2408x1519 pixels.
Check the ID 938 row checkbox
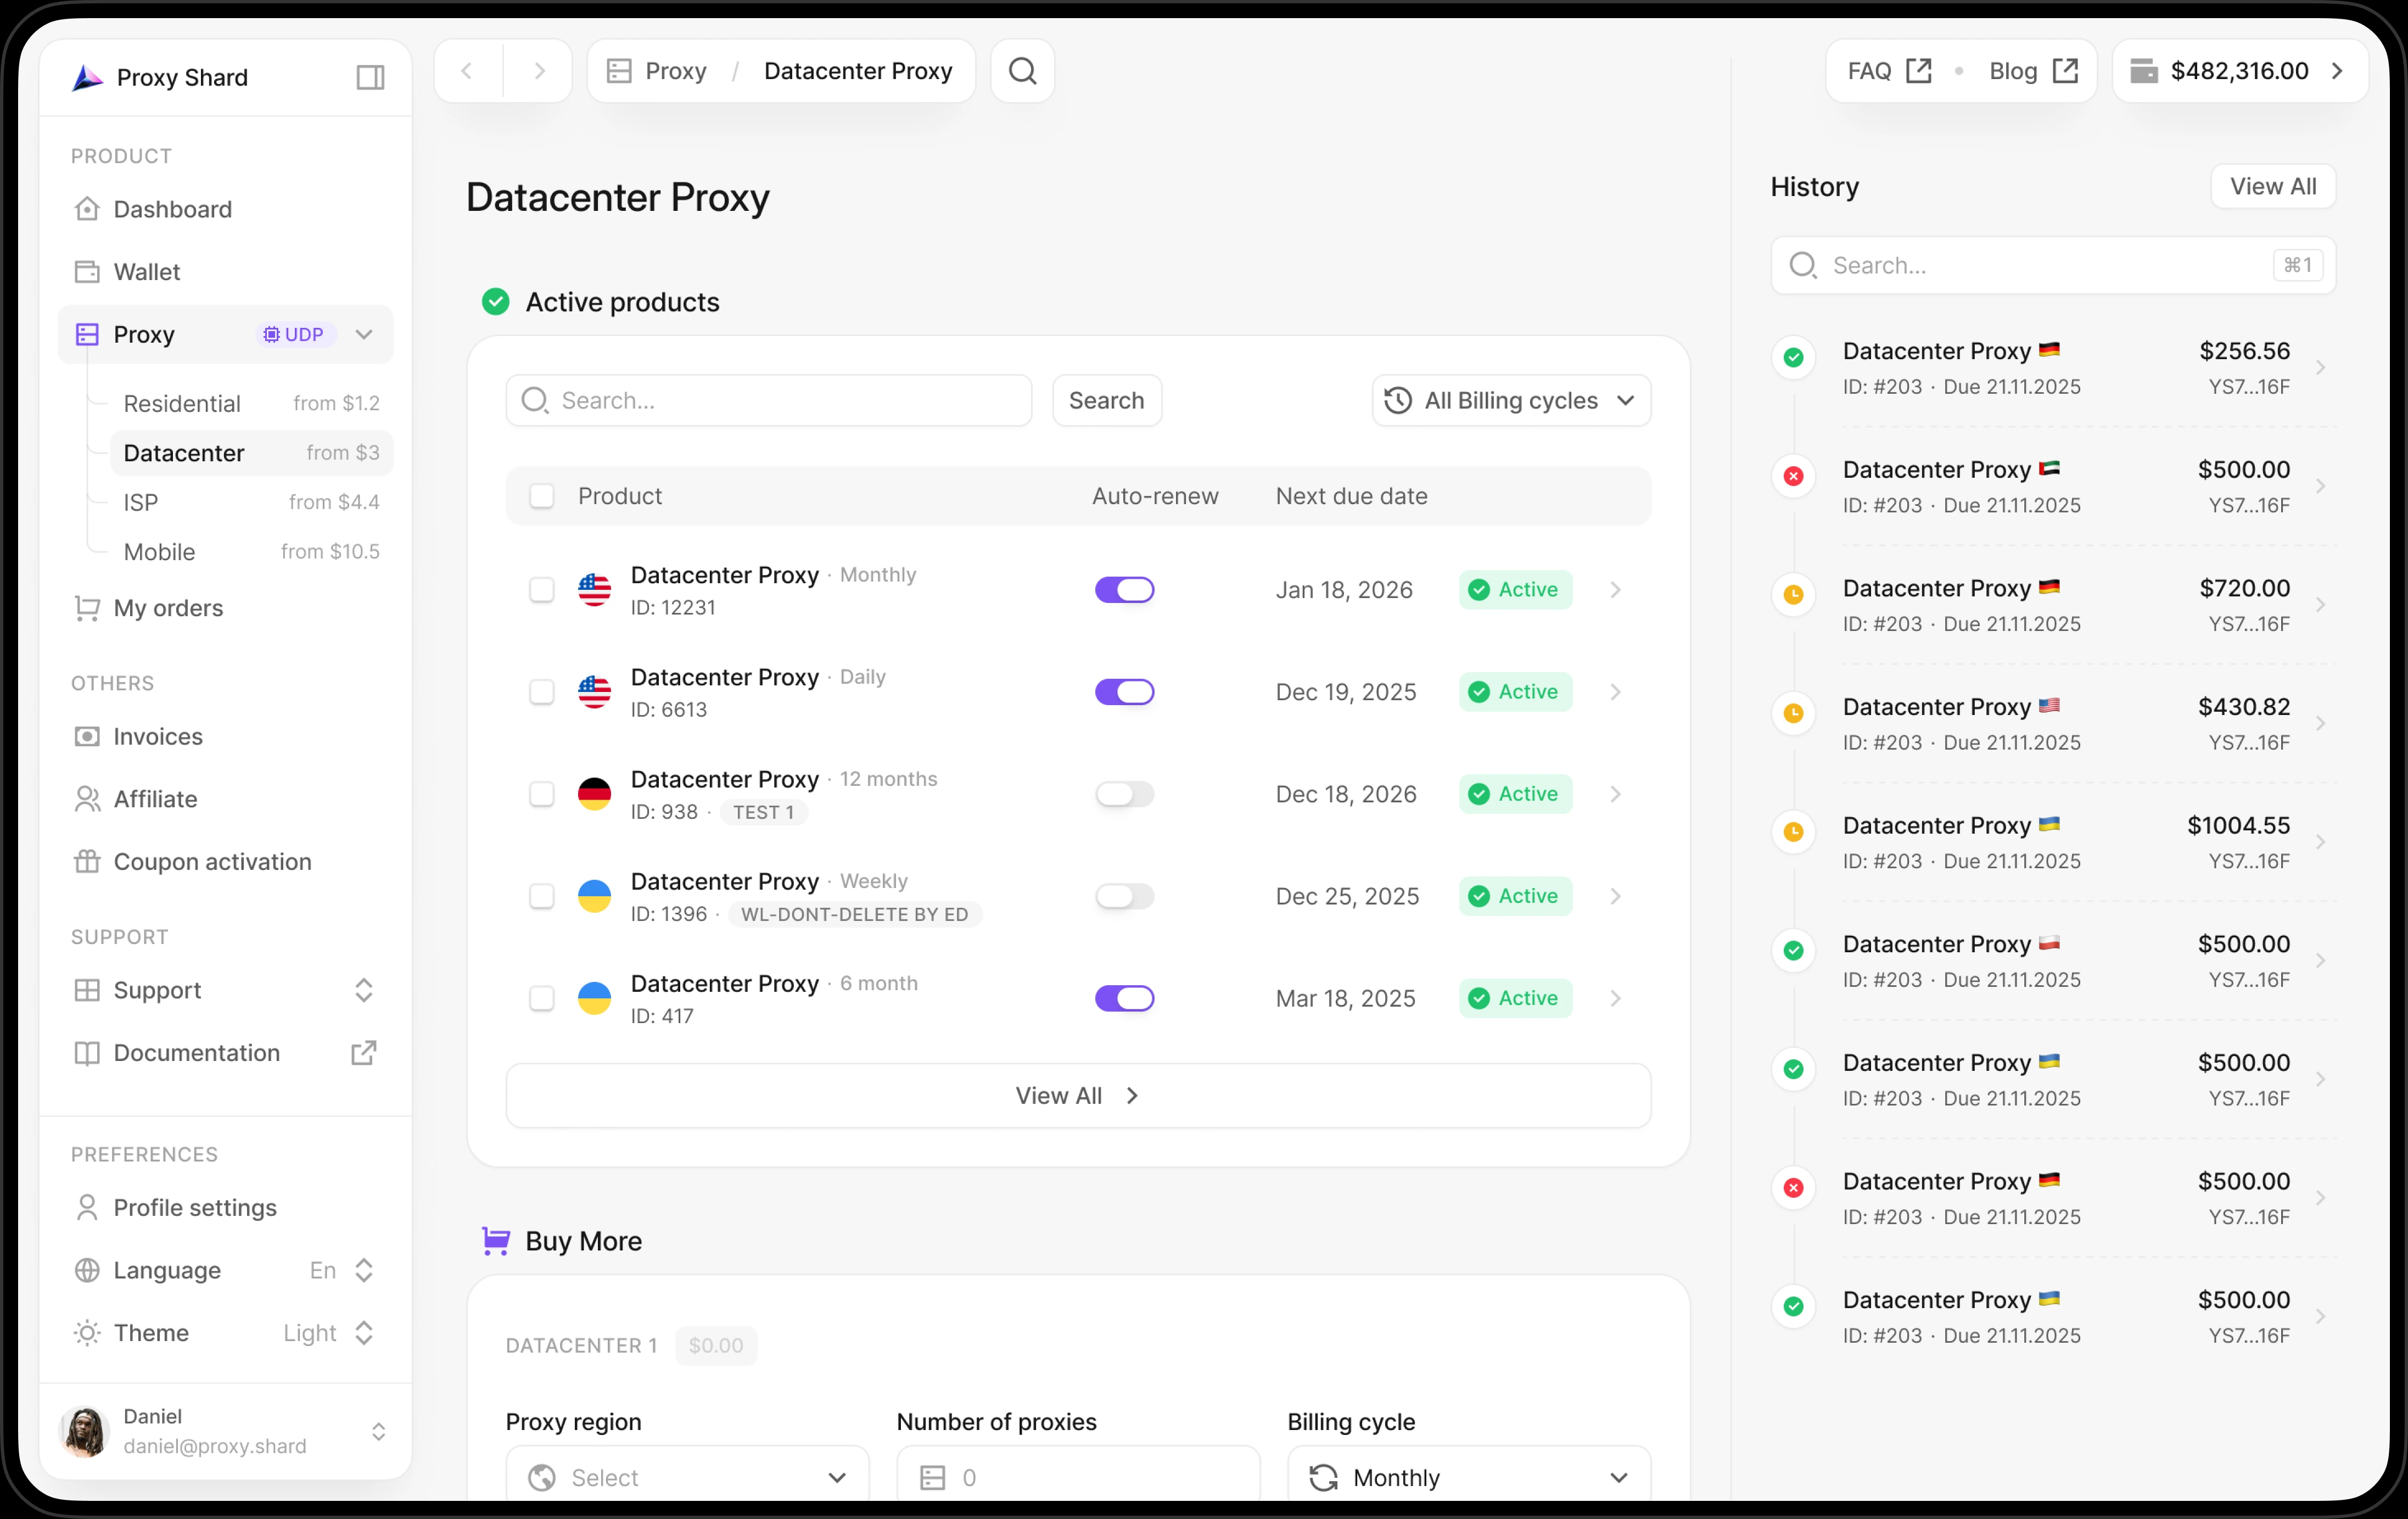point(541,794)
